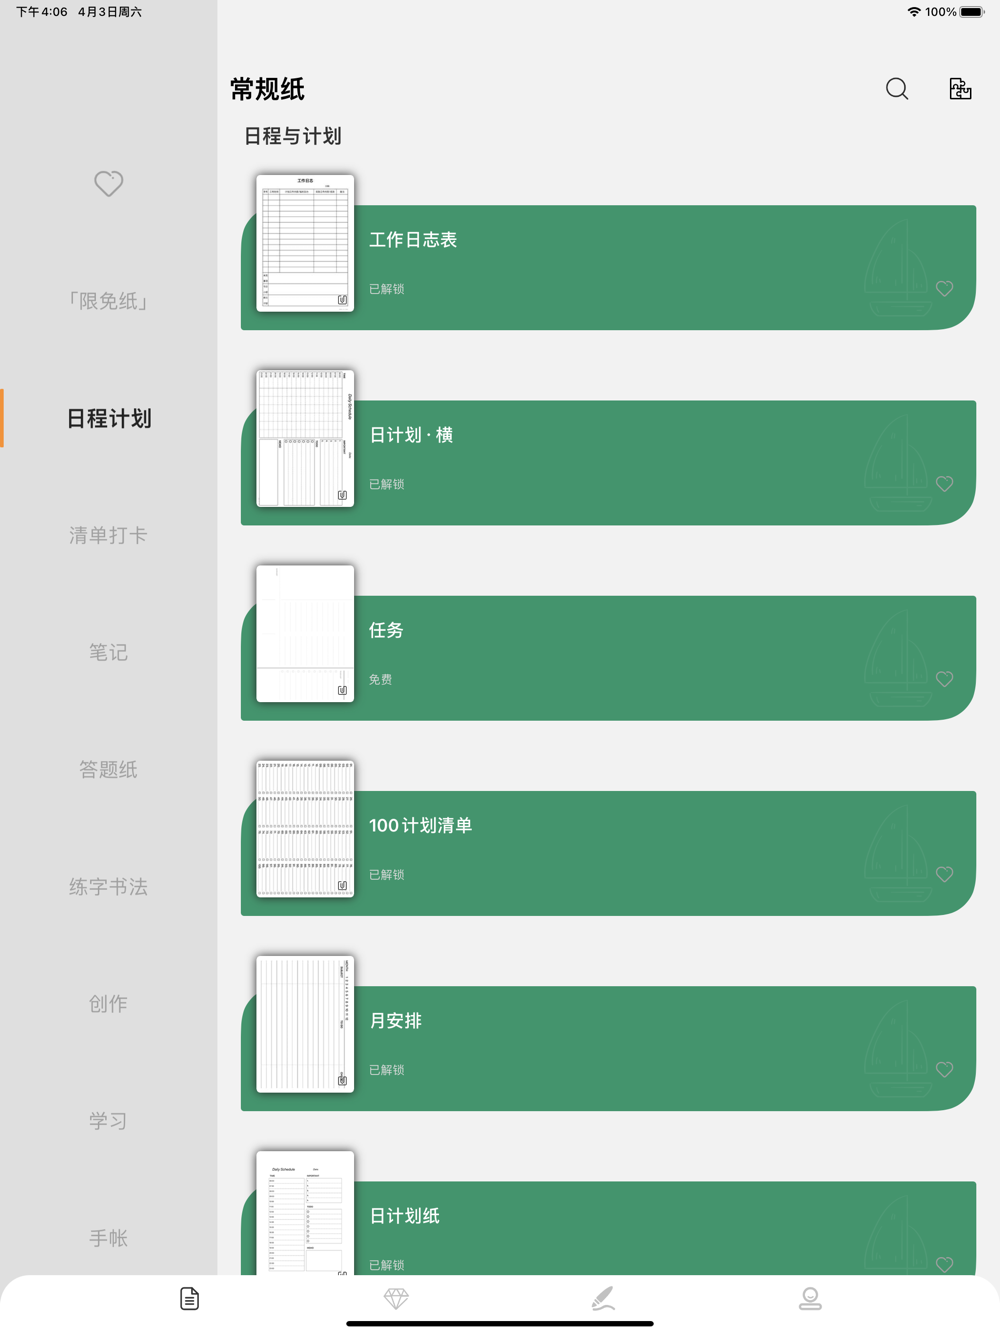Switch to 清单打卡 sidebar category
1000x1334 pixels.
coord(108,535)
